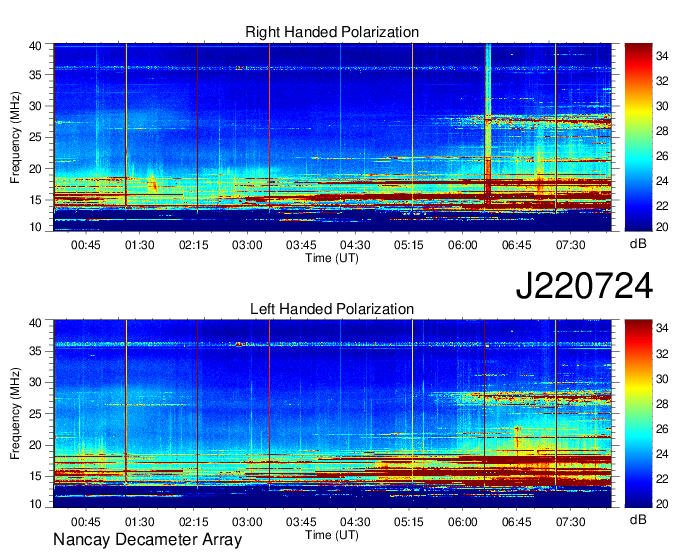This screenshot has width=680, height=552.
Task: Click dB label below Left Handed colorbar
Action: click(638, 519)
